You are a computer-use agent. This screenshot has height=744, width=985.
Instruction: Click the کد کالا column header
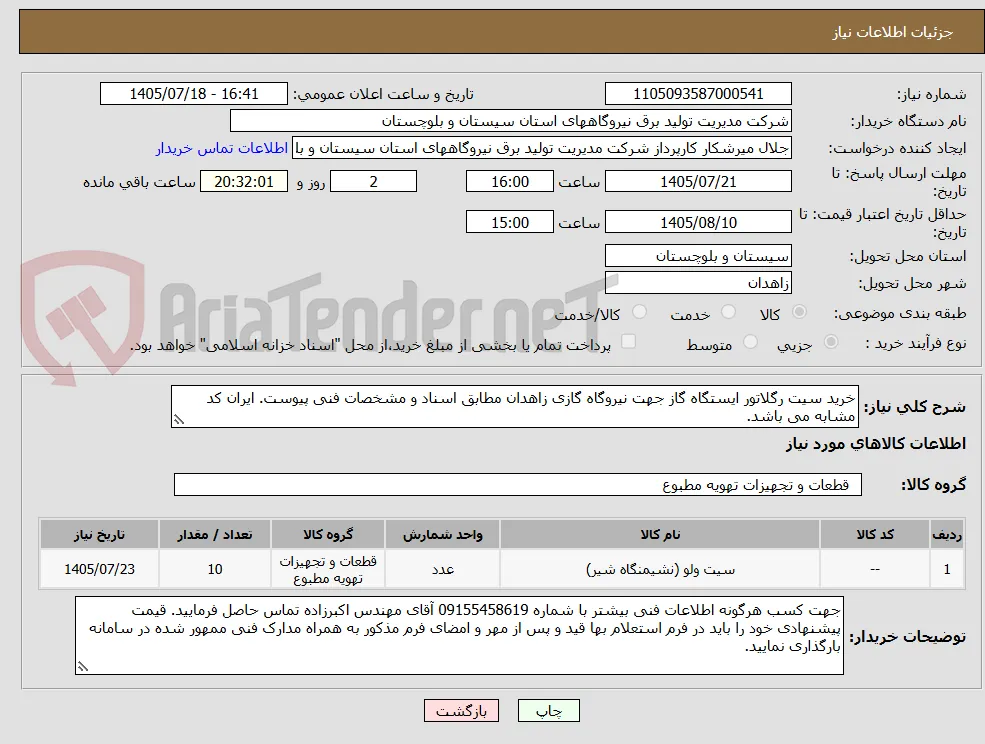coord(874,535)
